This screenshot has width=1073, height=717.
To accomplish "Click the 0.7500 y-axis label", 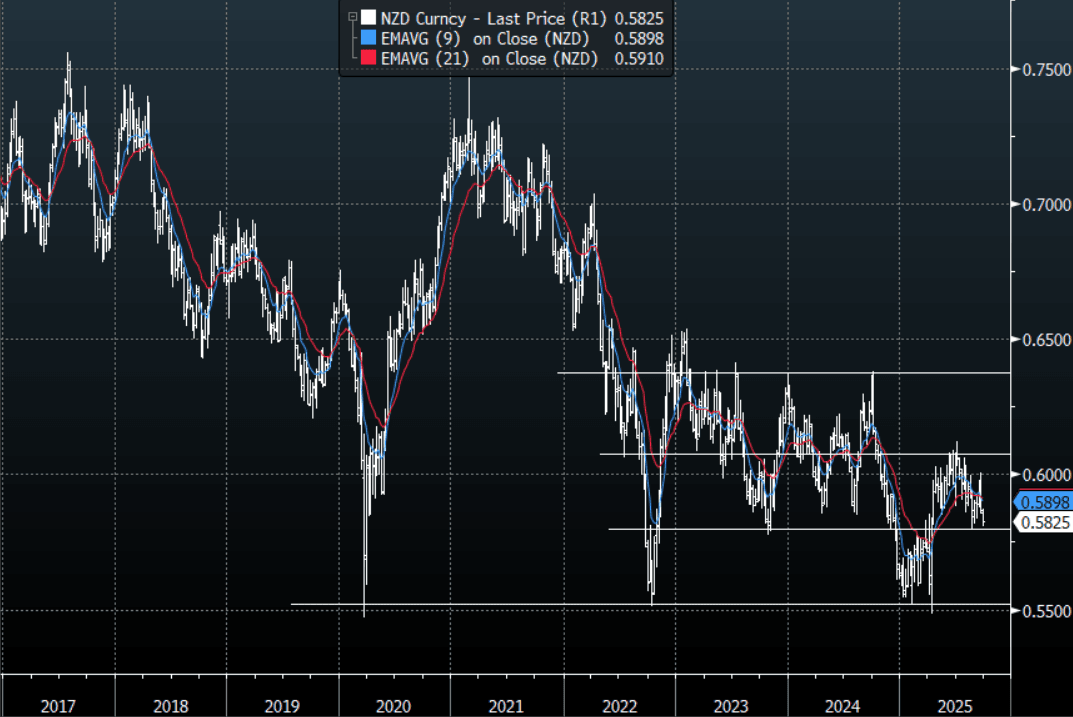I will tap(1046, 70).
